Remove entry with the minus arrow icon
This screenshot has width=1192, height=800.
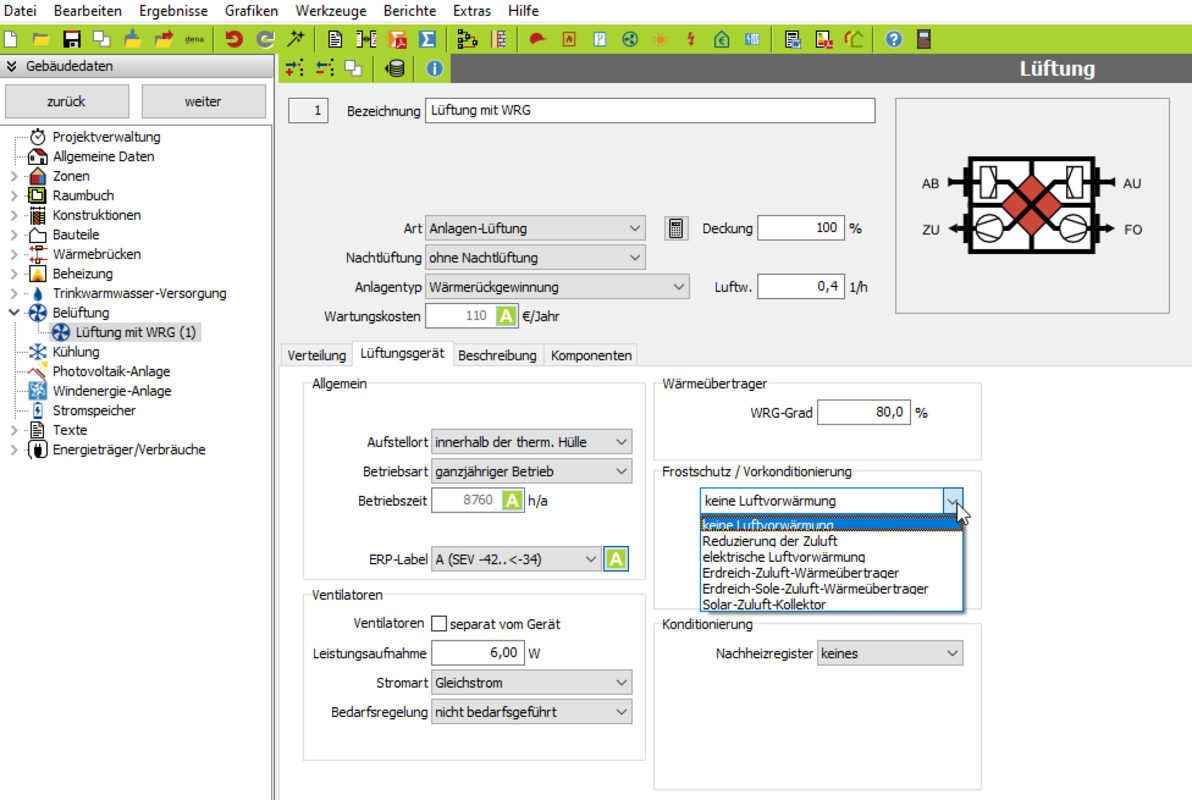click(x=325, y=68)
